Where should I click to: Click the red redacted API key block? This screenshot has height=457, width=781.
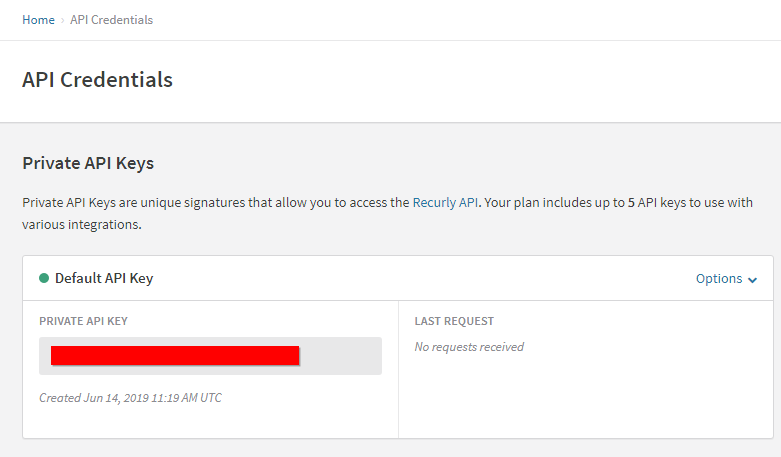click(x=175, y=355)
